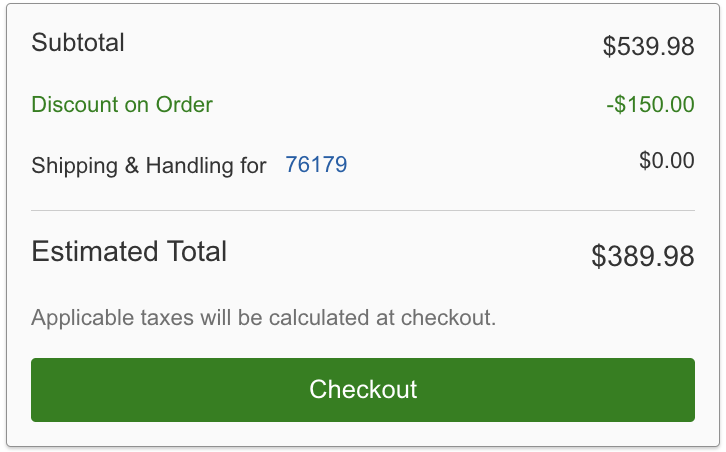The image size is (726, 452).
Task: Click the Shipping & Handling for label
Action: click(149, 166)
